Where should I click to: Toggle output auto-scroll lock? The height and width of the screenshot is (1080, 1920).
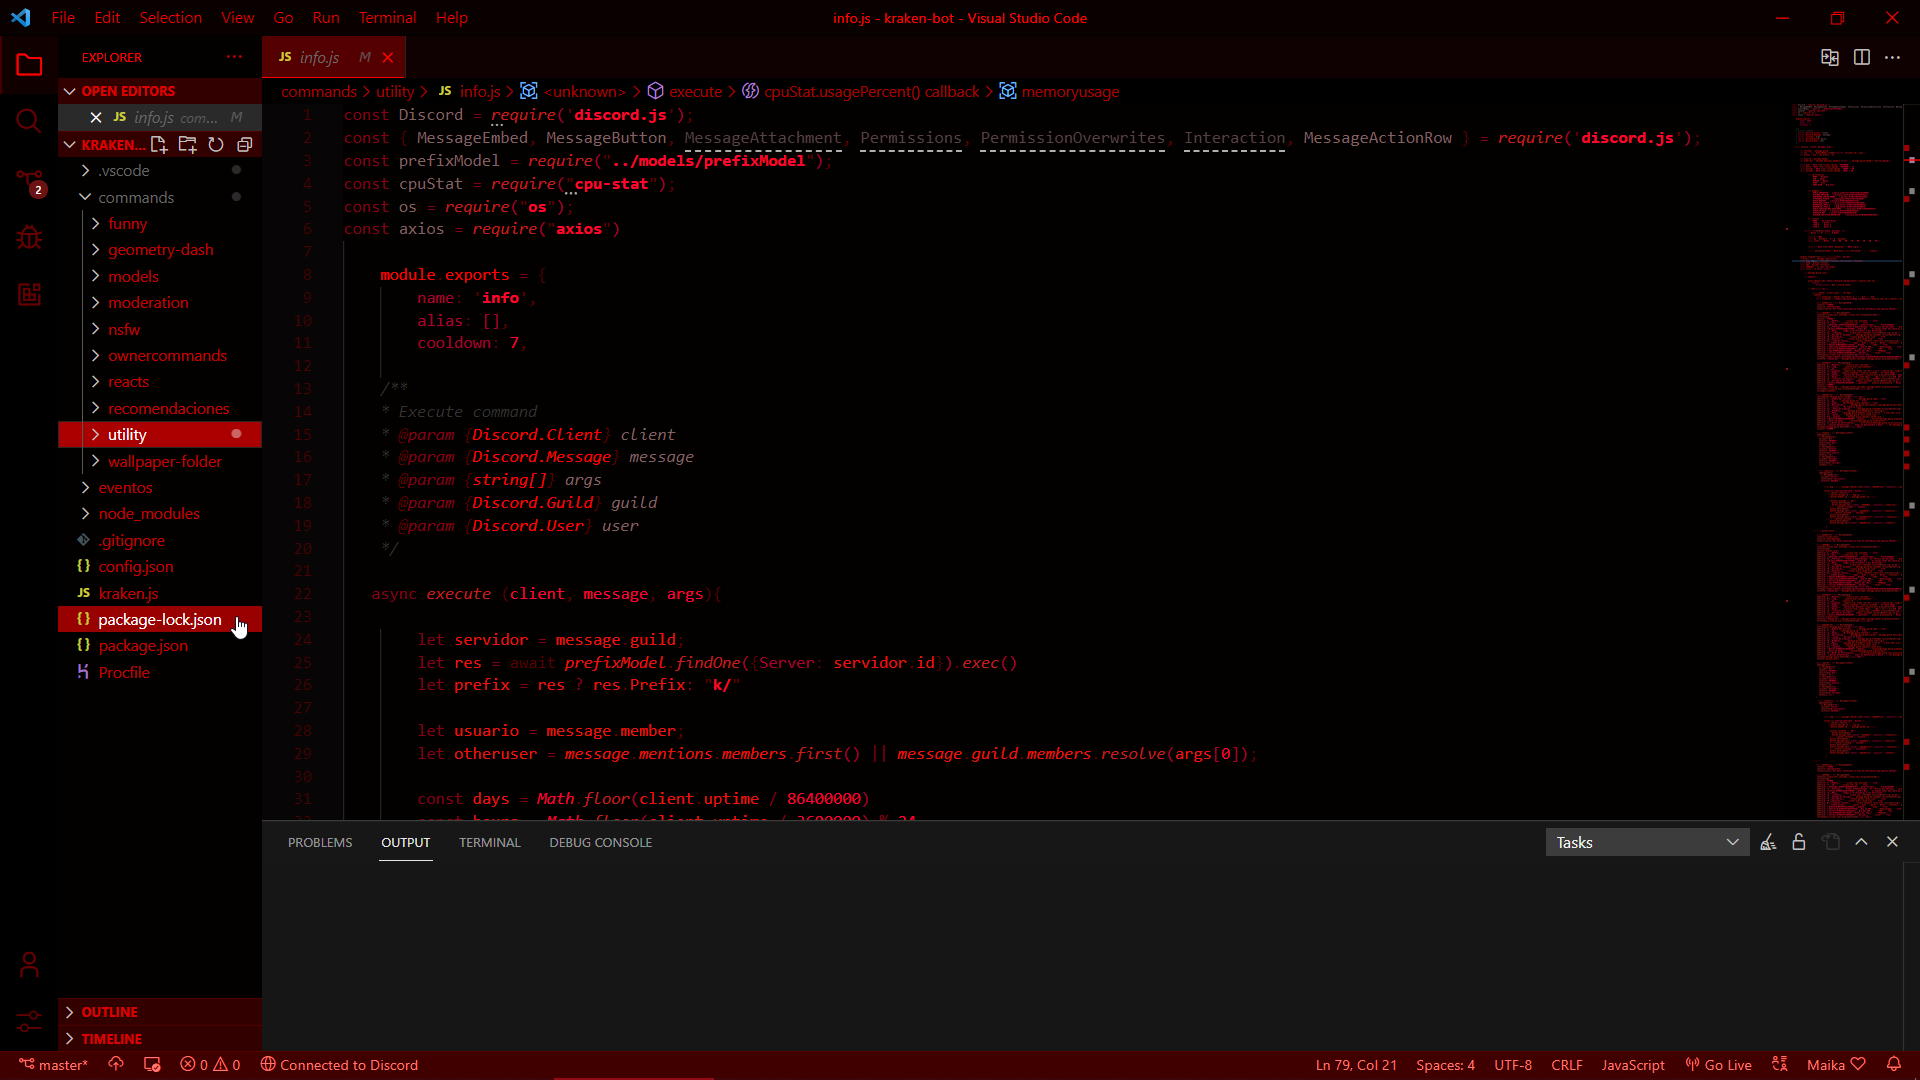[1799, 843]
